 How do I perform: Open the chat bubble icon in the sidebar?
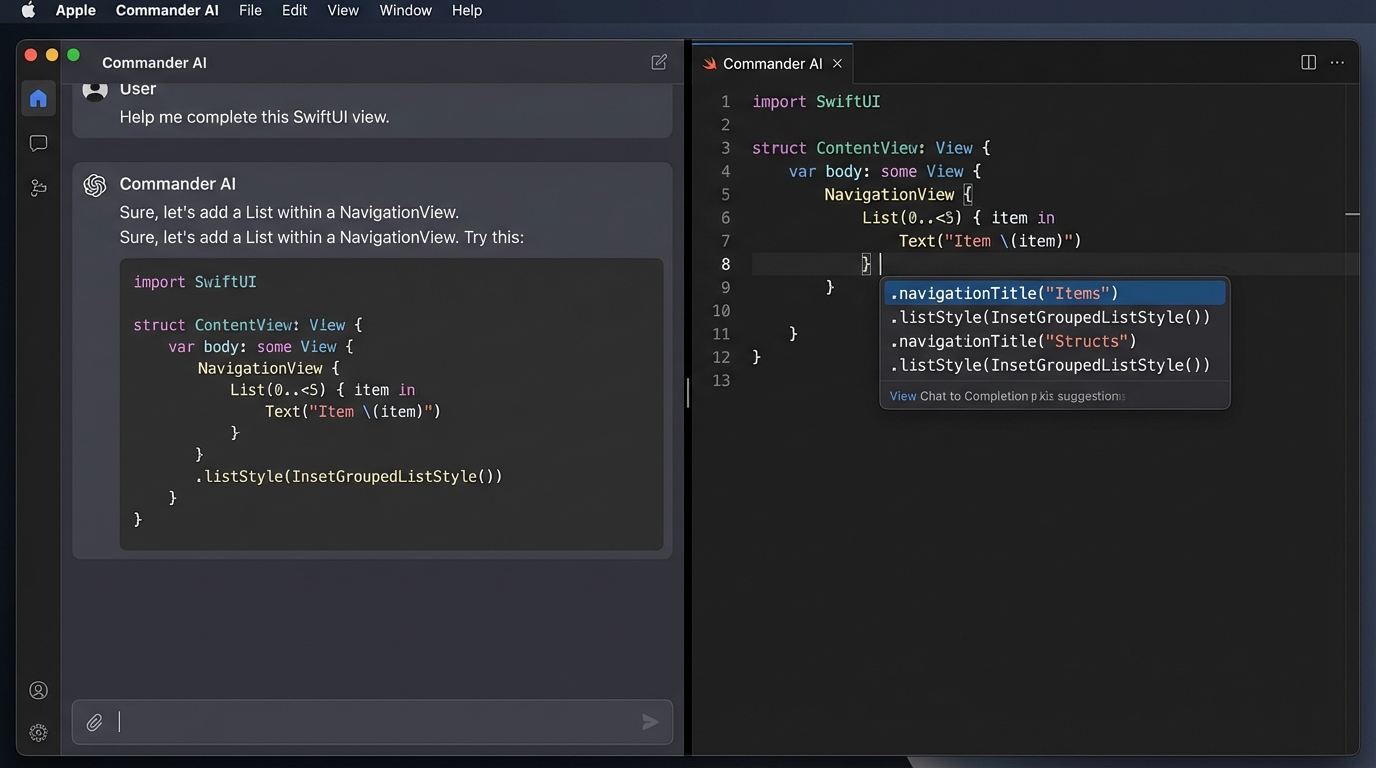click(x=38, y=142)
